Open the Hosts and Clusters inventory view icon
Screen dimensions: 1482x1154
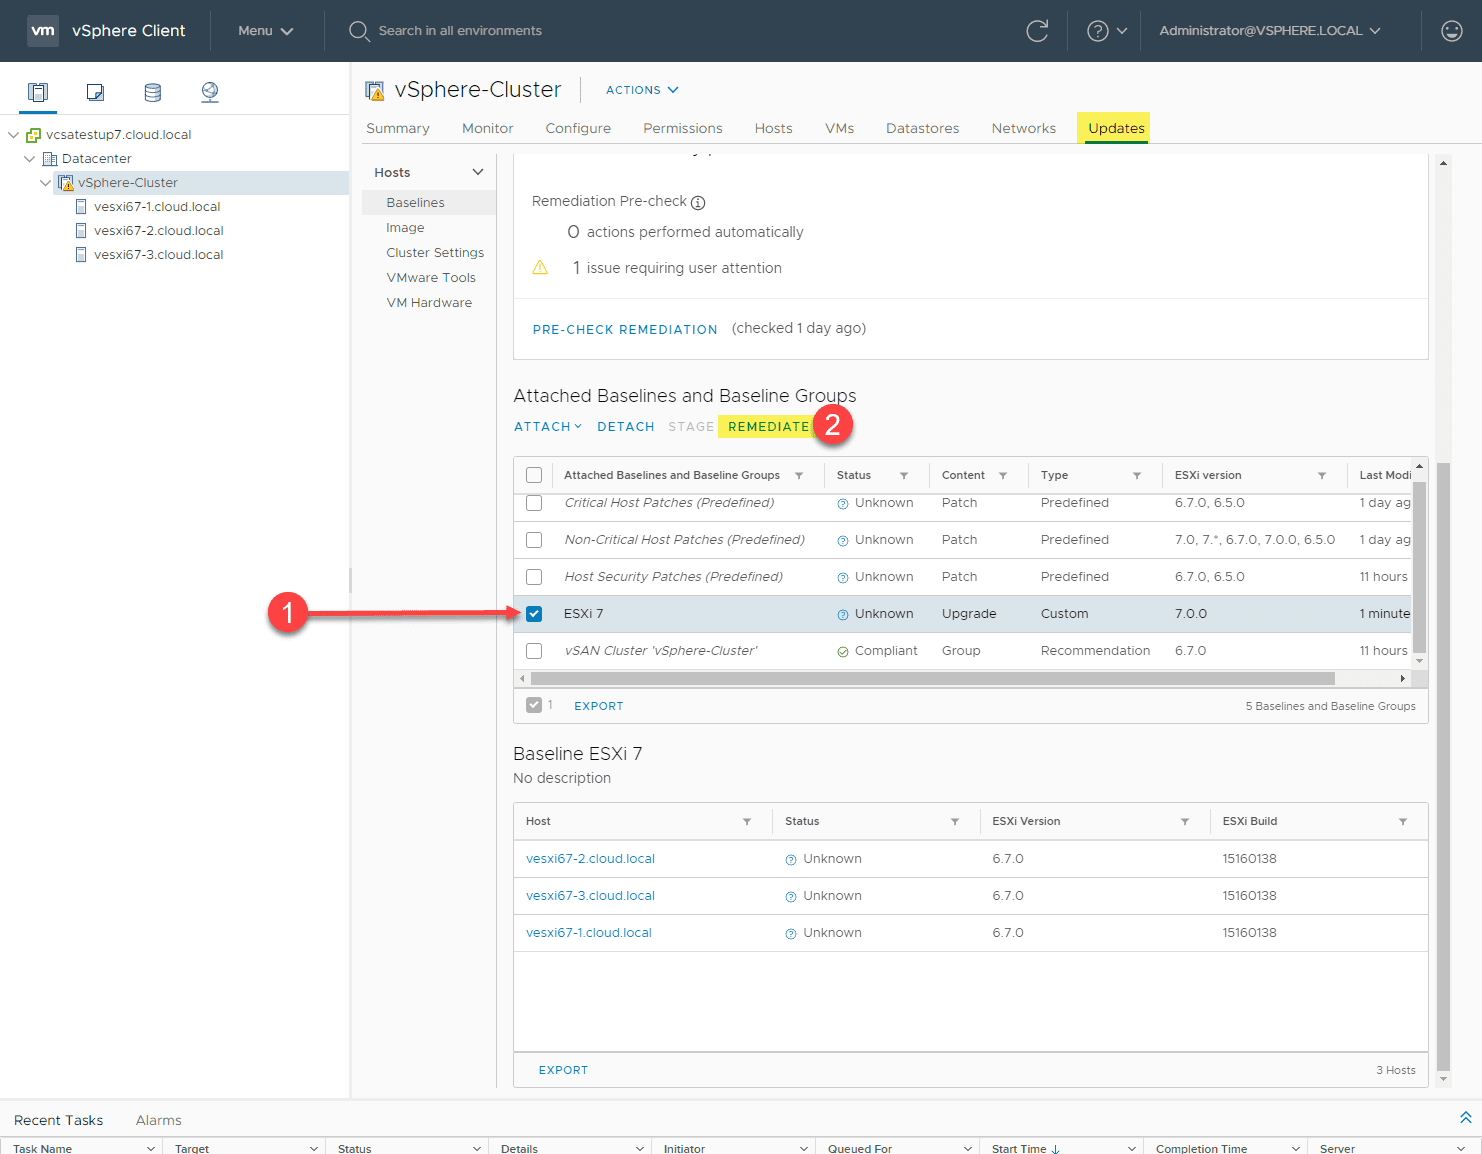[38, 92]
